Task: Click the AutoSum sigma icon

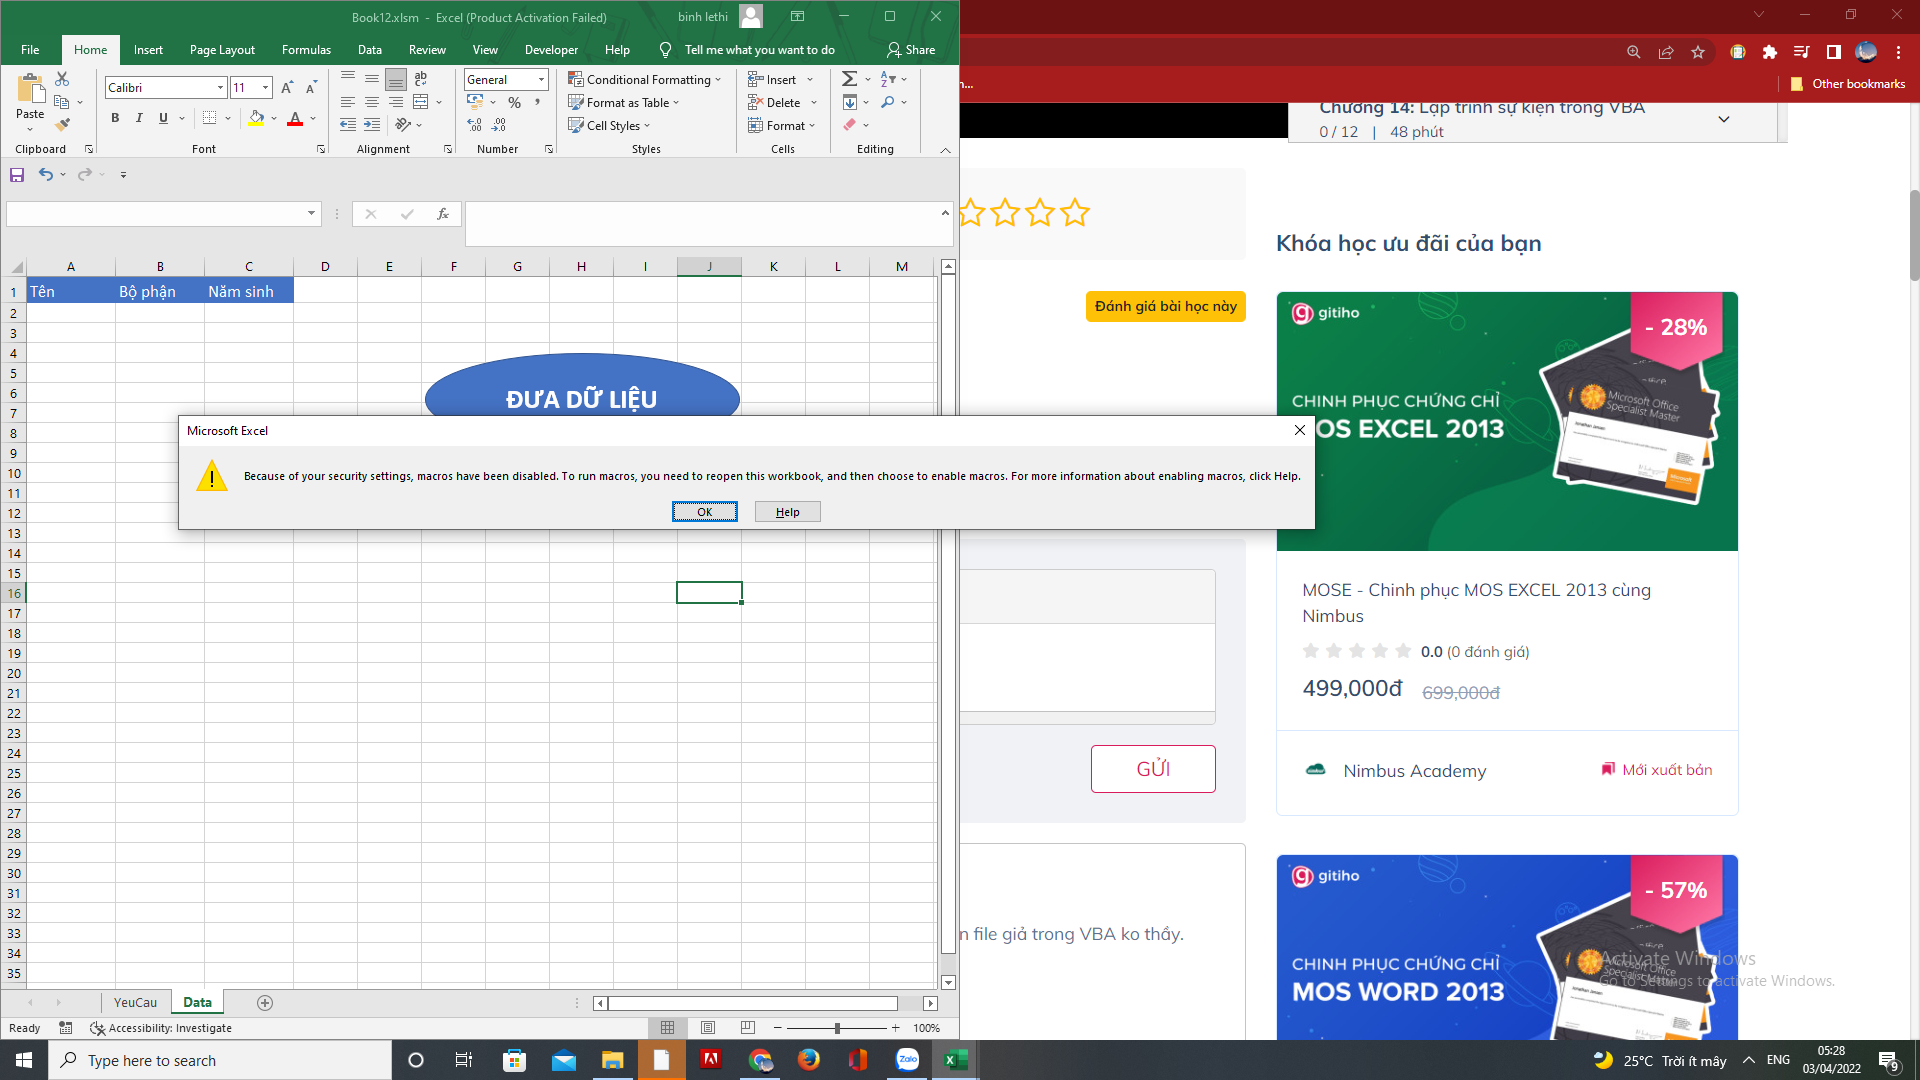Action: [849, 79]
